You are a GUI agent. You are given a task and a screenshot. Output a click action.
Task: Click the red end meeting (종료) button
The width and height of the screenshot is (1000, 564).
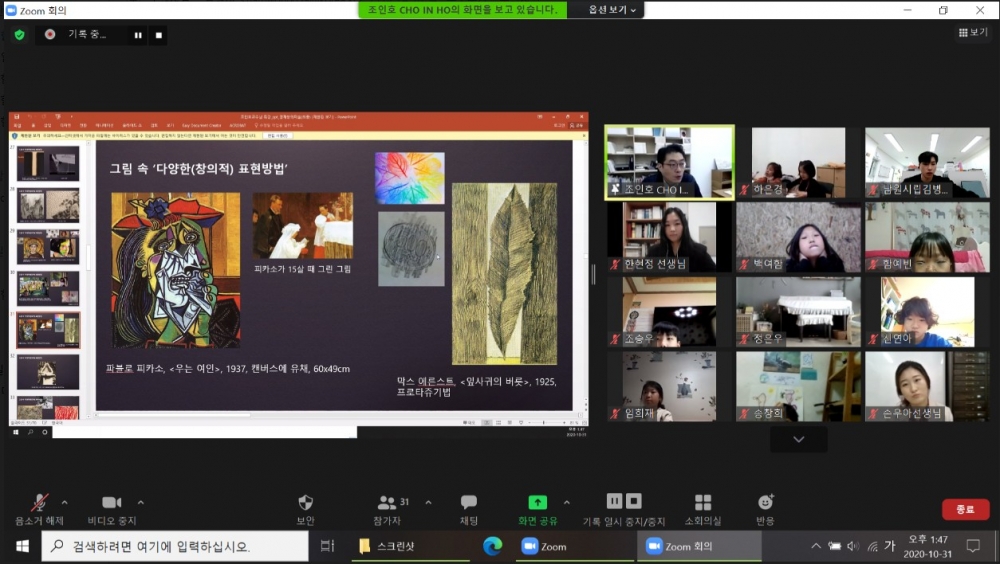click(966, 509)
